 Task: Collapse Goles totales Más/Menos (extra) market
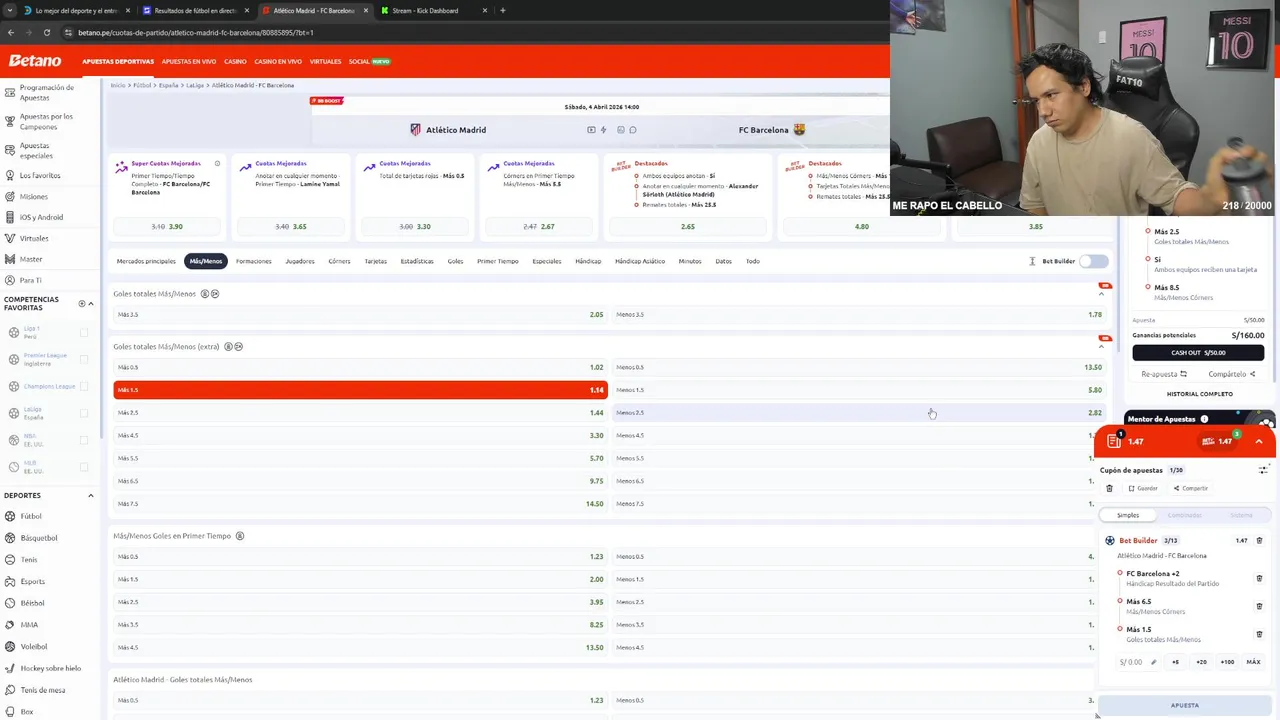[1102, 347]
